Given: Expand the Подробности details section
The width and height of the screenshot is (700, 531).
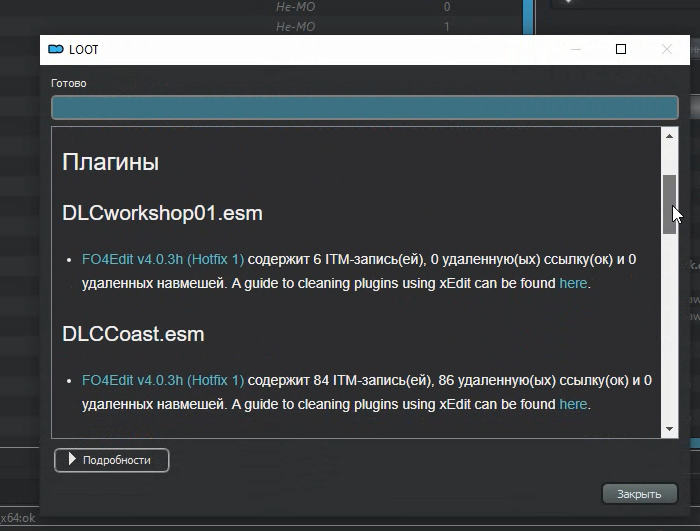Looking at the screenshot, I should pyautogui.click(x=112, y=460).
